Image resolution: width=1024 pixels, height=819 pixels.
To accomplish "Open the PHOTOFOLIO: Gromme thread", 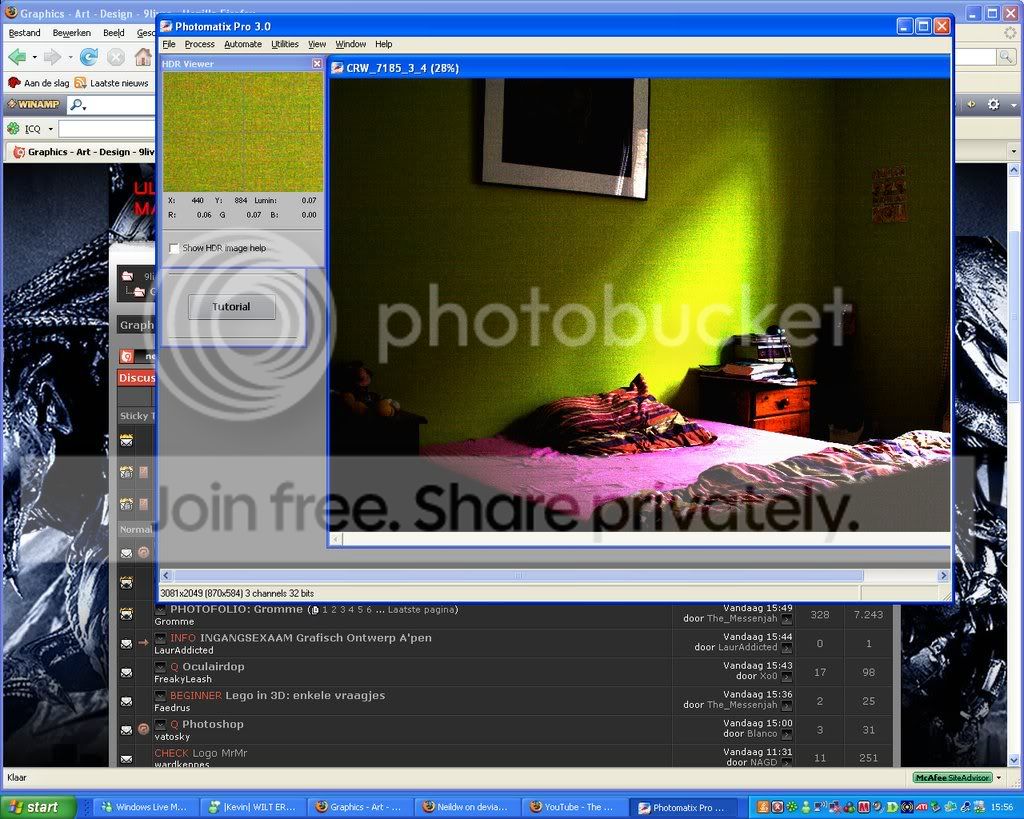I will click(236, 609).
